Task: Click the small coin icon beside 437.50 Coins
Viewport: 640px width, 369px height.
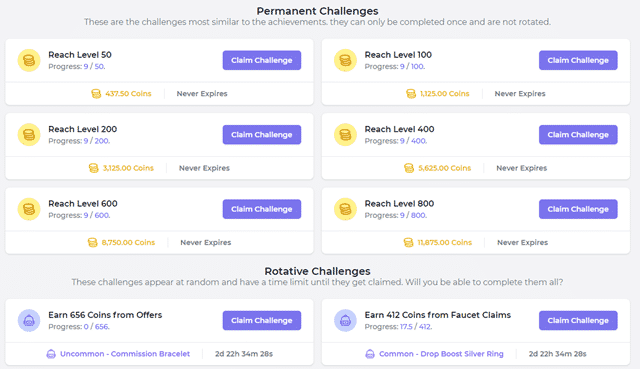Action: 96,94
